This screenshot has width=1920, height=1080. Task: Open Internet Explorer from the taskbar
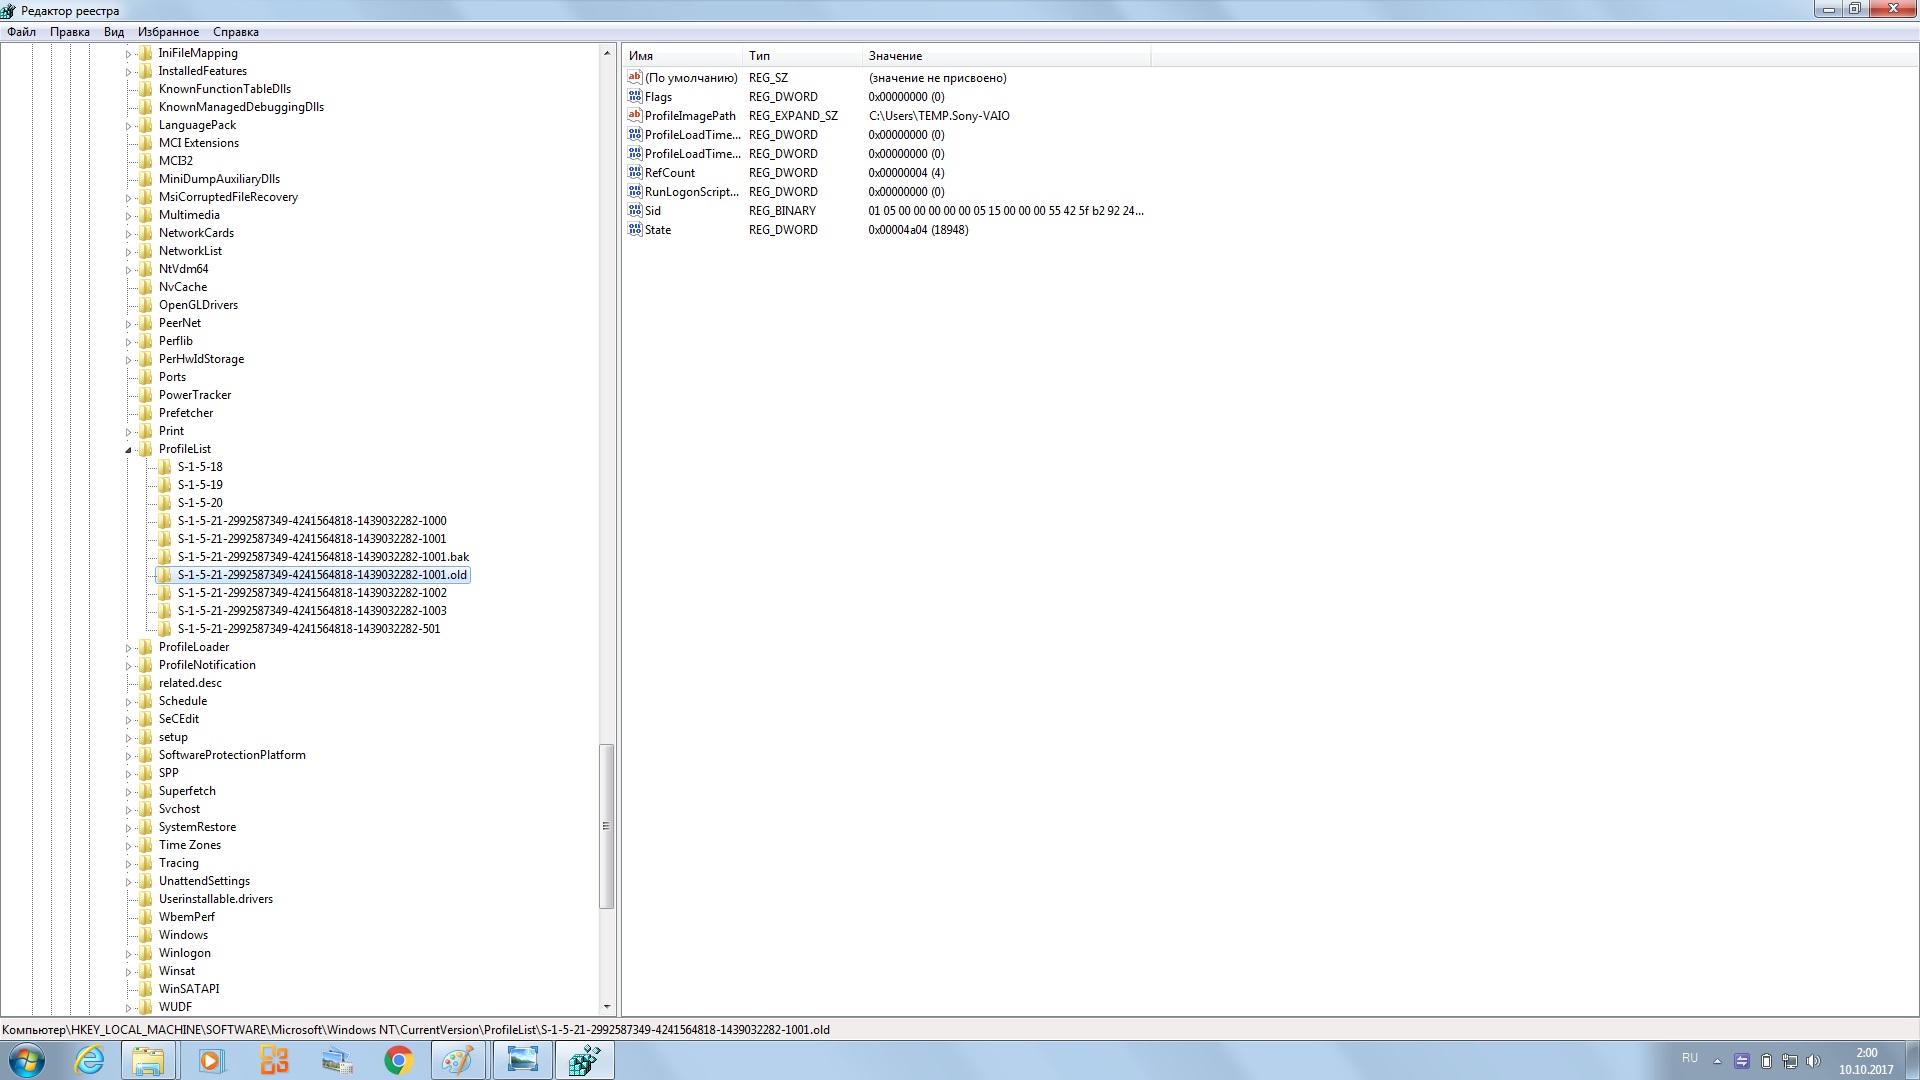[90, 1060]
